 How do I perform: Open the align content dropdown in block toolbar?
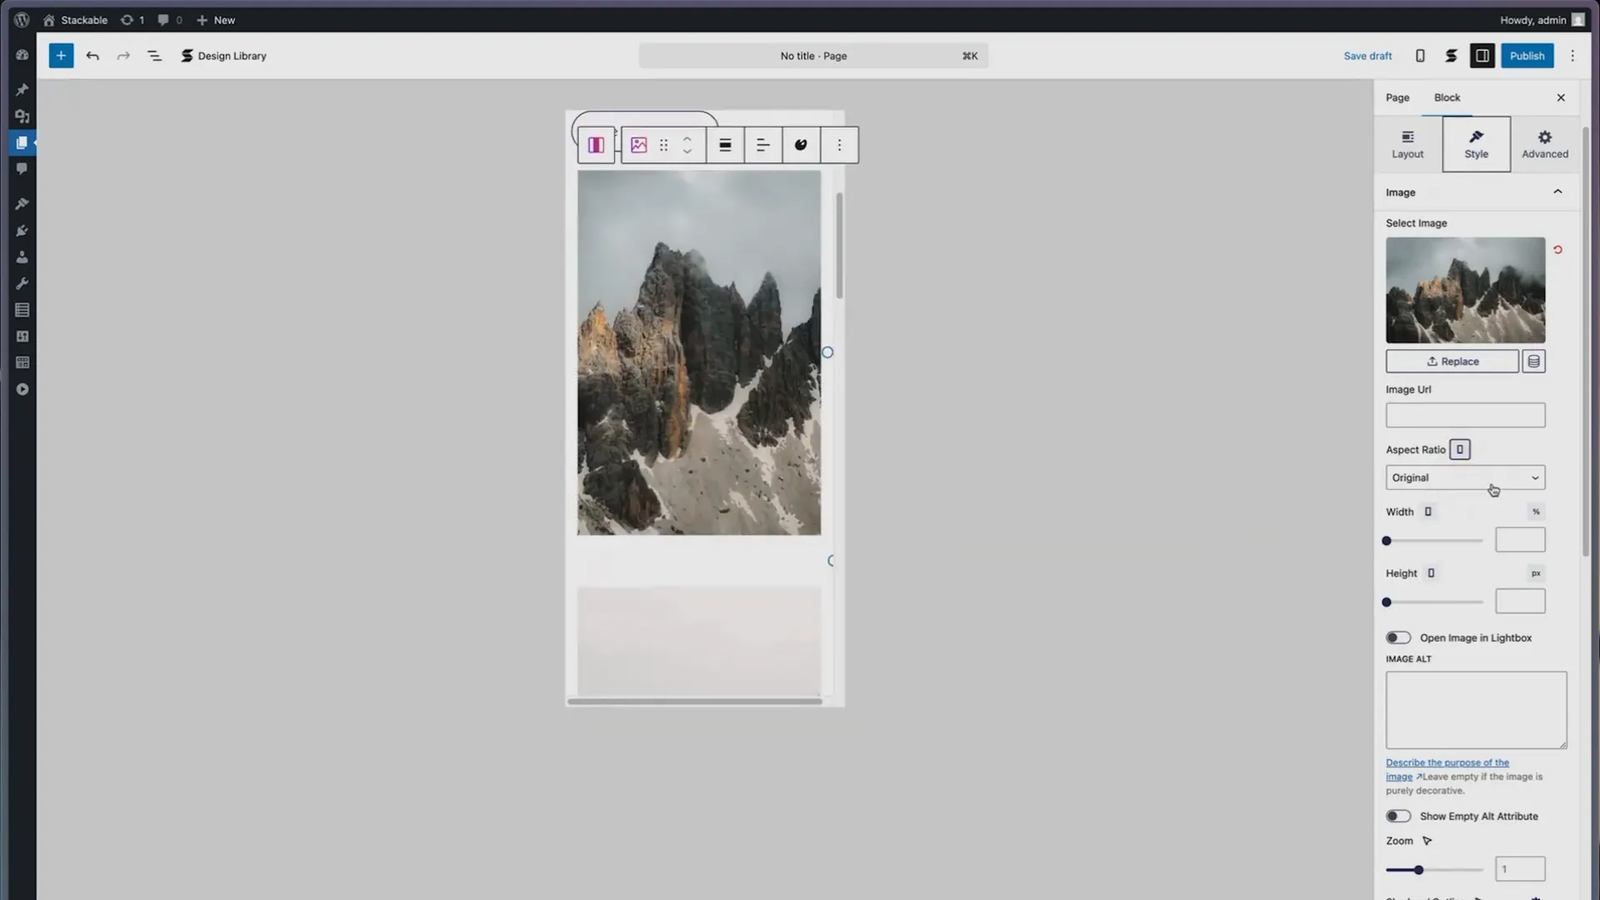point(763,145)
